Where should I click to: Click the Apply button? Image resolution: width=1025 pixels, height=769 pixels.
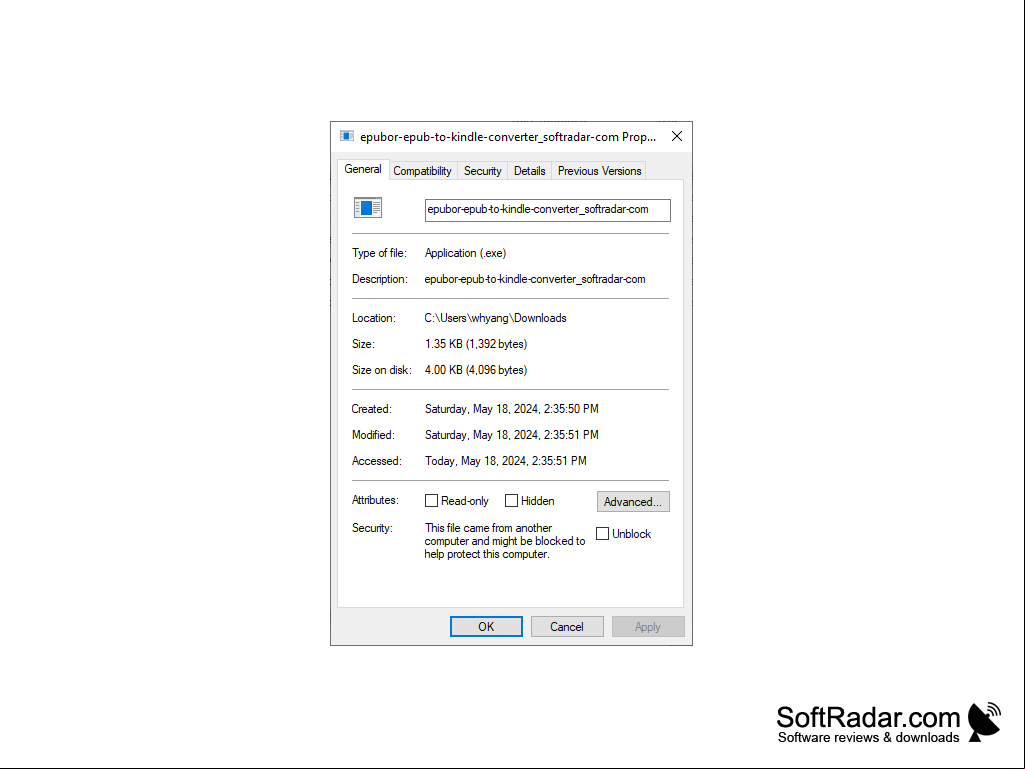tap(648, 626)
